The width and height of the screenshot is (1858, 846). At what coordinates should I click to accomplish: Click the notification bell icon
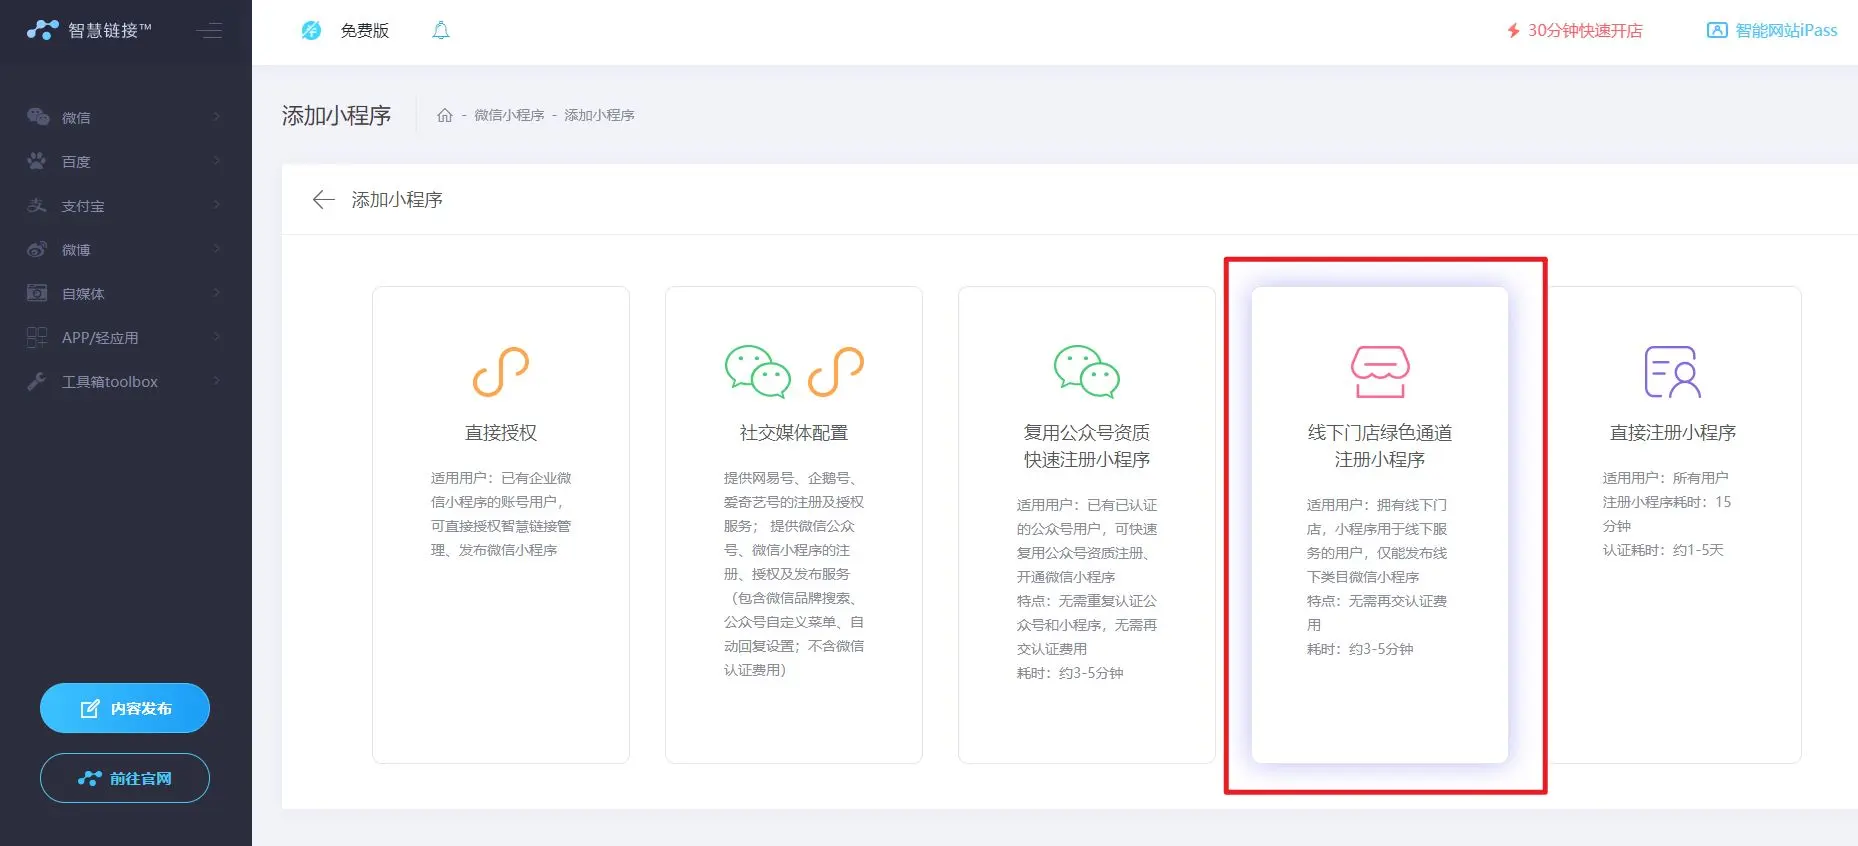pos(440,30)
